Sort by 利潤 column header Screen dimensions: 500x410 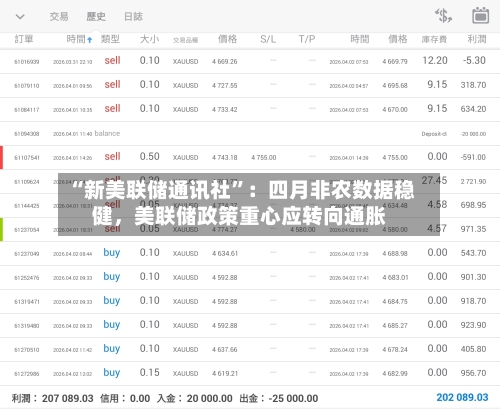point(477,39)
